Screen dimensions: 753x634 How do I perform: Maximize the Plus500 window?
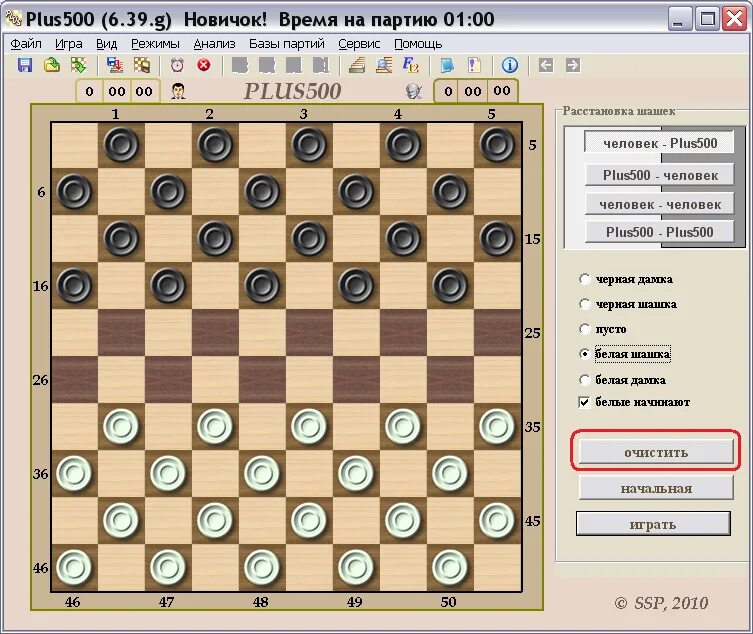coord(707,20)
